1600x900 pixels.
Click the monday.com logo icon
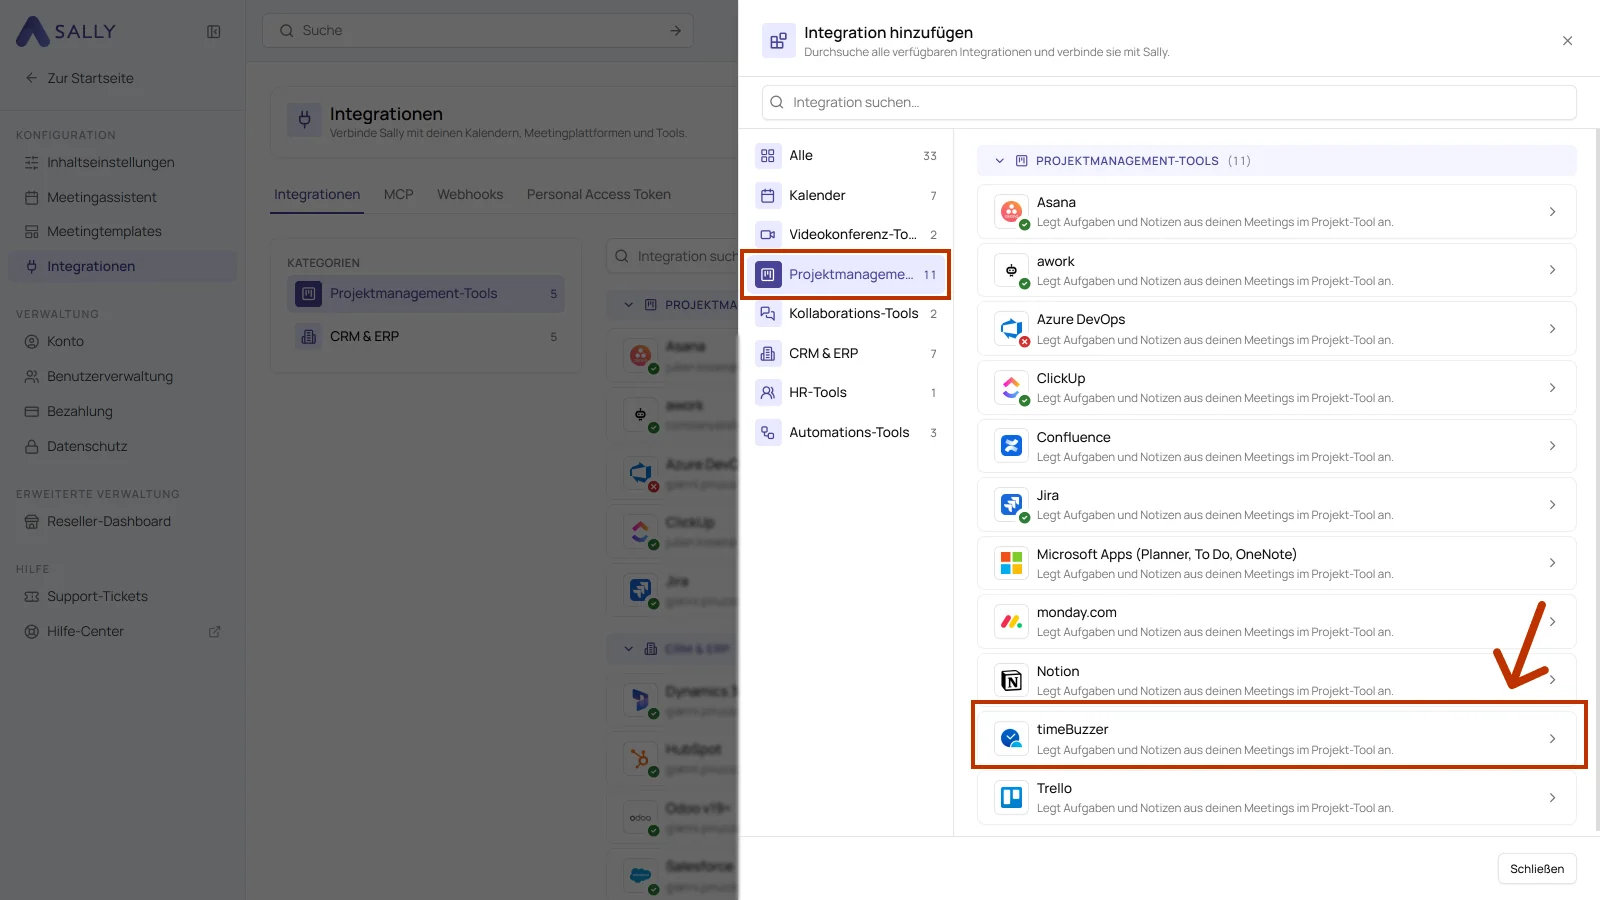(x=1011, y=621)
